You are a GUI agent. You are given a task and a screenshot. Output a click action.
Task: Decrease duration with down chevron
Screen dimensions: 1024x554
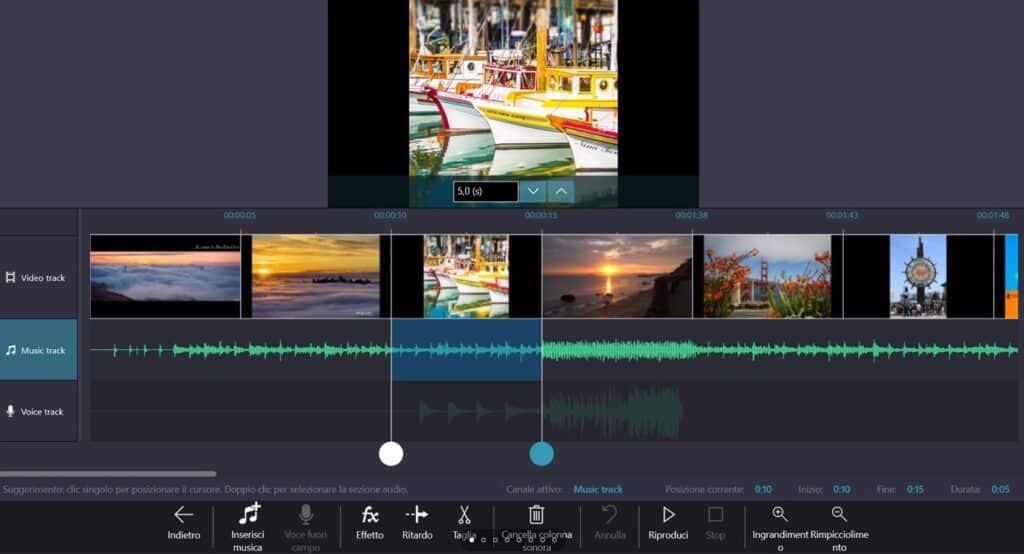pos(533,191)
